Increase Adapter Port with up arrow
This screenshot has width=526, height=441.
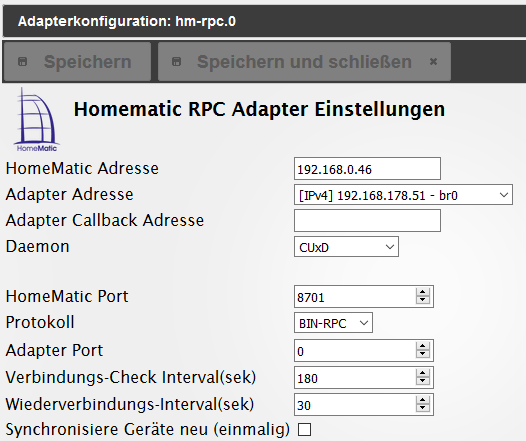[x=423, y=346]
